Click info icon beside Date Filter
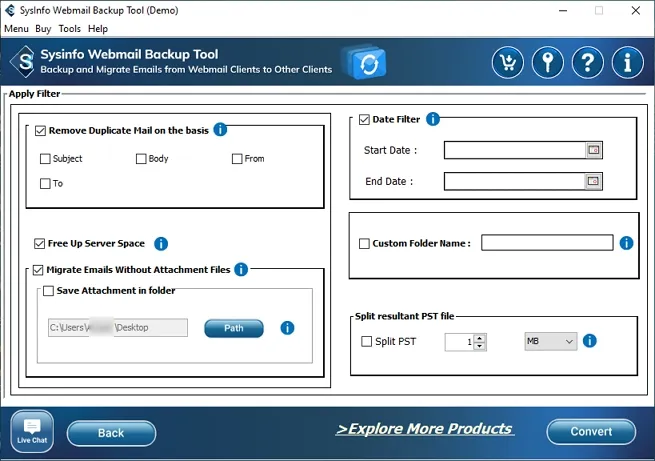The height and width of the screenshot is (461, 655). (x=433, y=119)
